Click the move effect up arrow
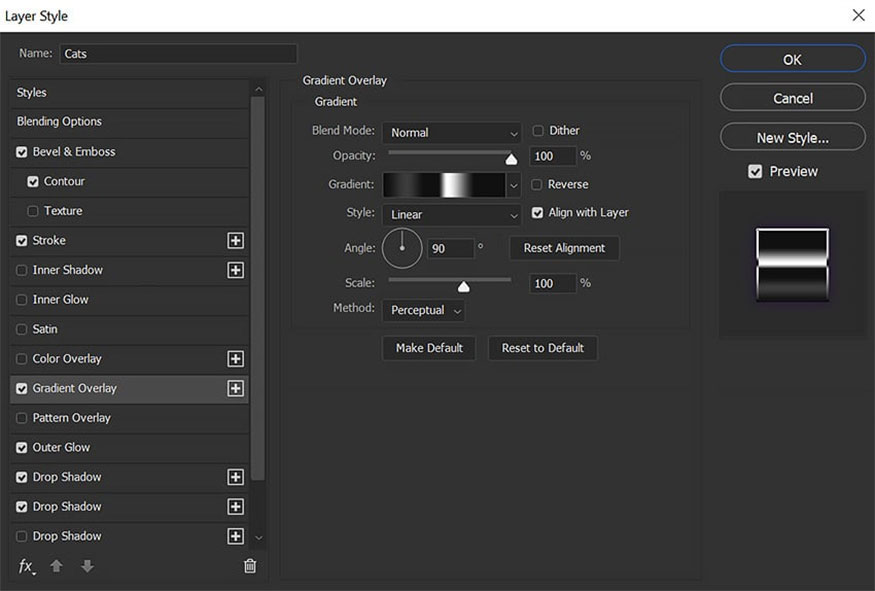The height and width of the screenshot is (591, 875). point(57,566)
